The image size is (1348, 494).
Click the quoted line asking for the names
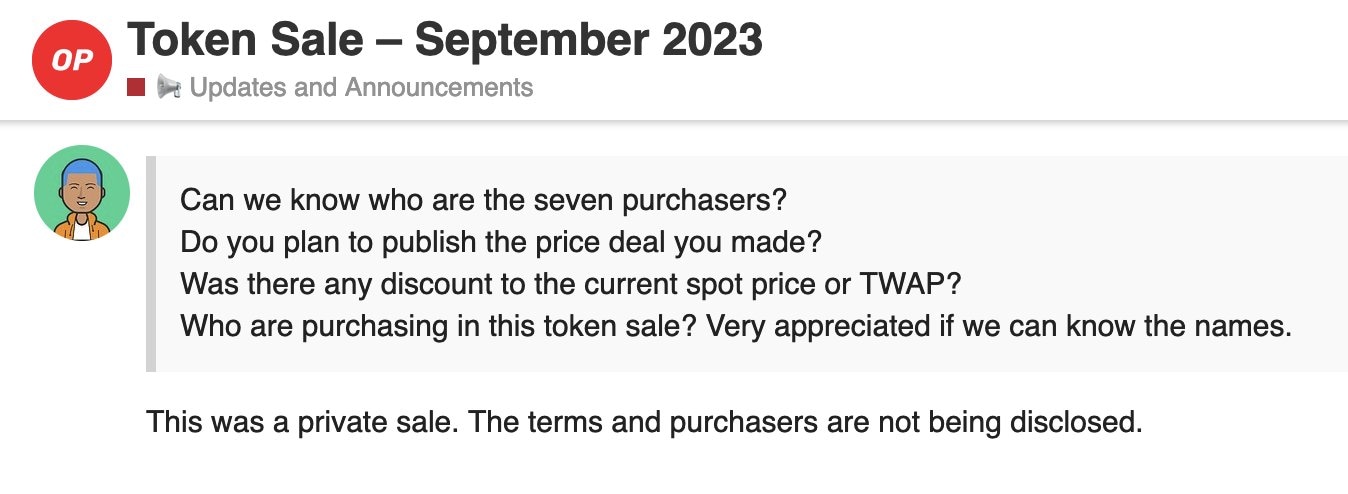(x=736, y=326)
